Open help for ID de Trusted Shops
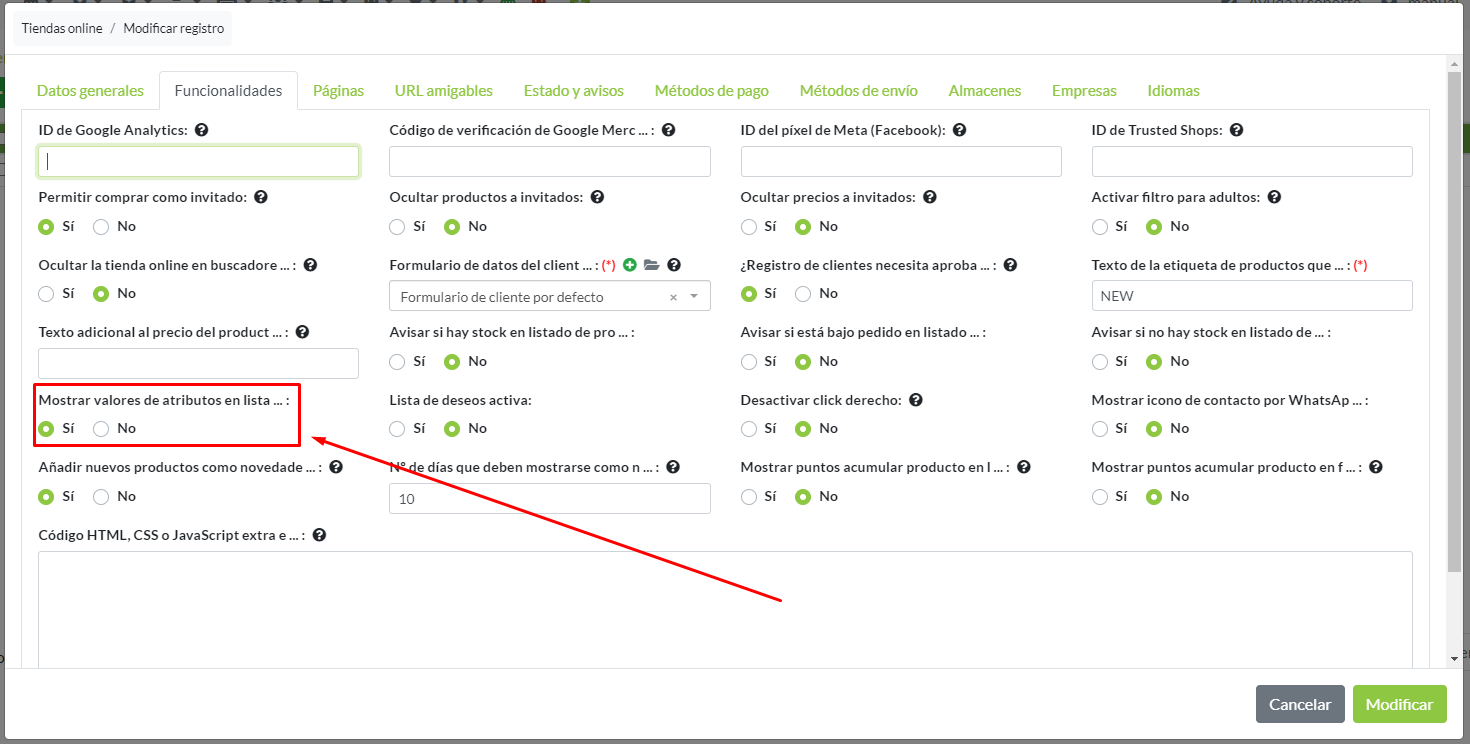1470x744 pixels. pyautogui.click(x=1237, y=129)
